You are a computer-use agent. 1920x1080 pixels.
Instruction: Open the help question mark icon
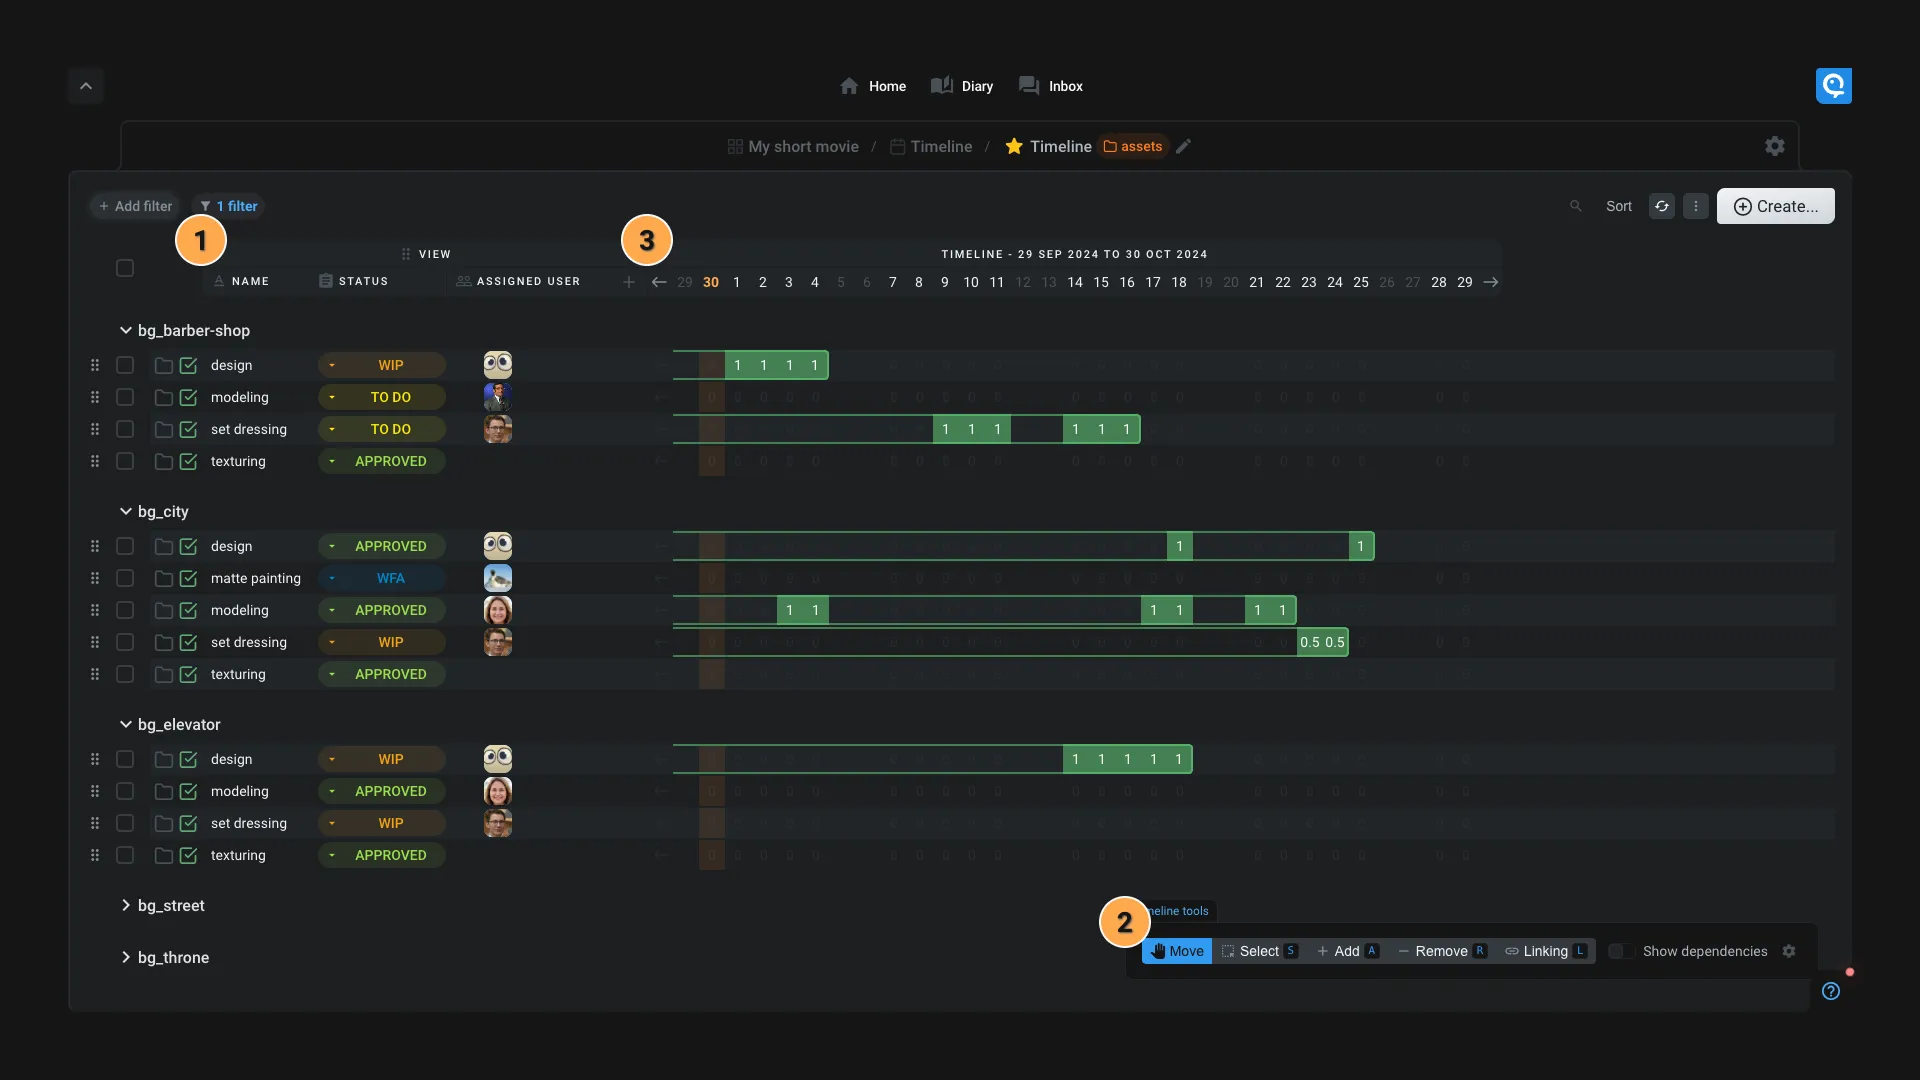click(1830, 991)
